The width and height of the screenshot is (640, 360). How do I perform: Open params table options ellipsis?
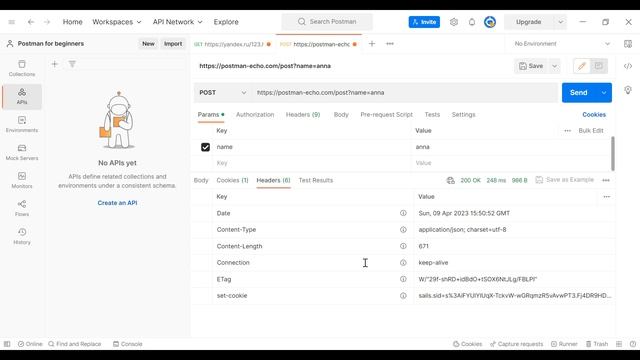pyautogui.click(x=567, y=131)
